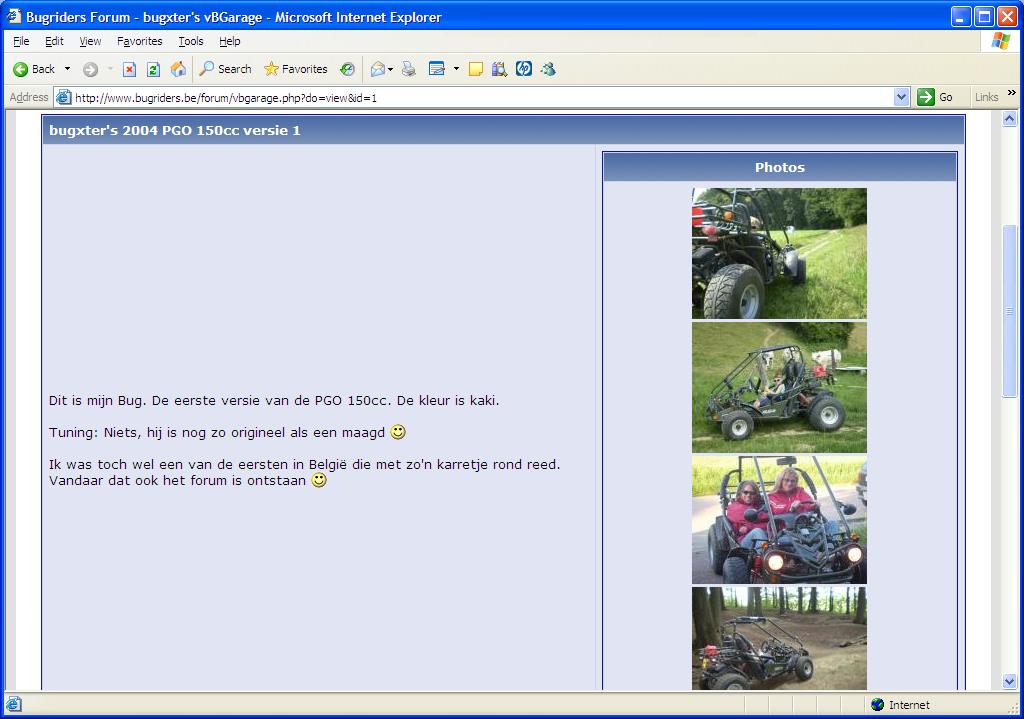The image size is (1024, 719).
Task: Open the photo of two people in buggy
Action: pos(779,520)
